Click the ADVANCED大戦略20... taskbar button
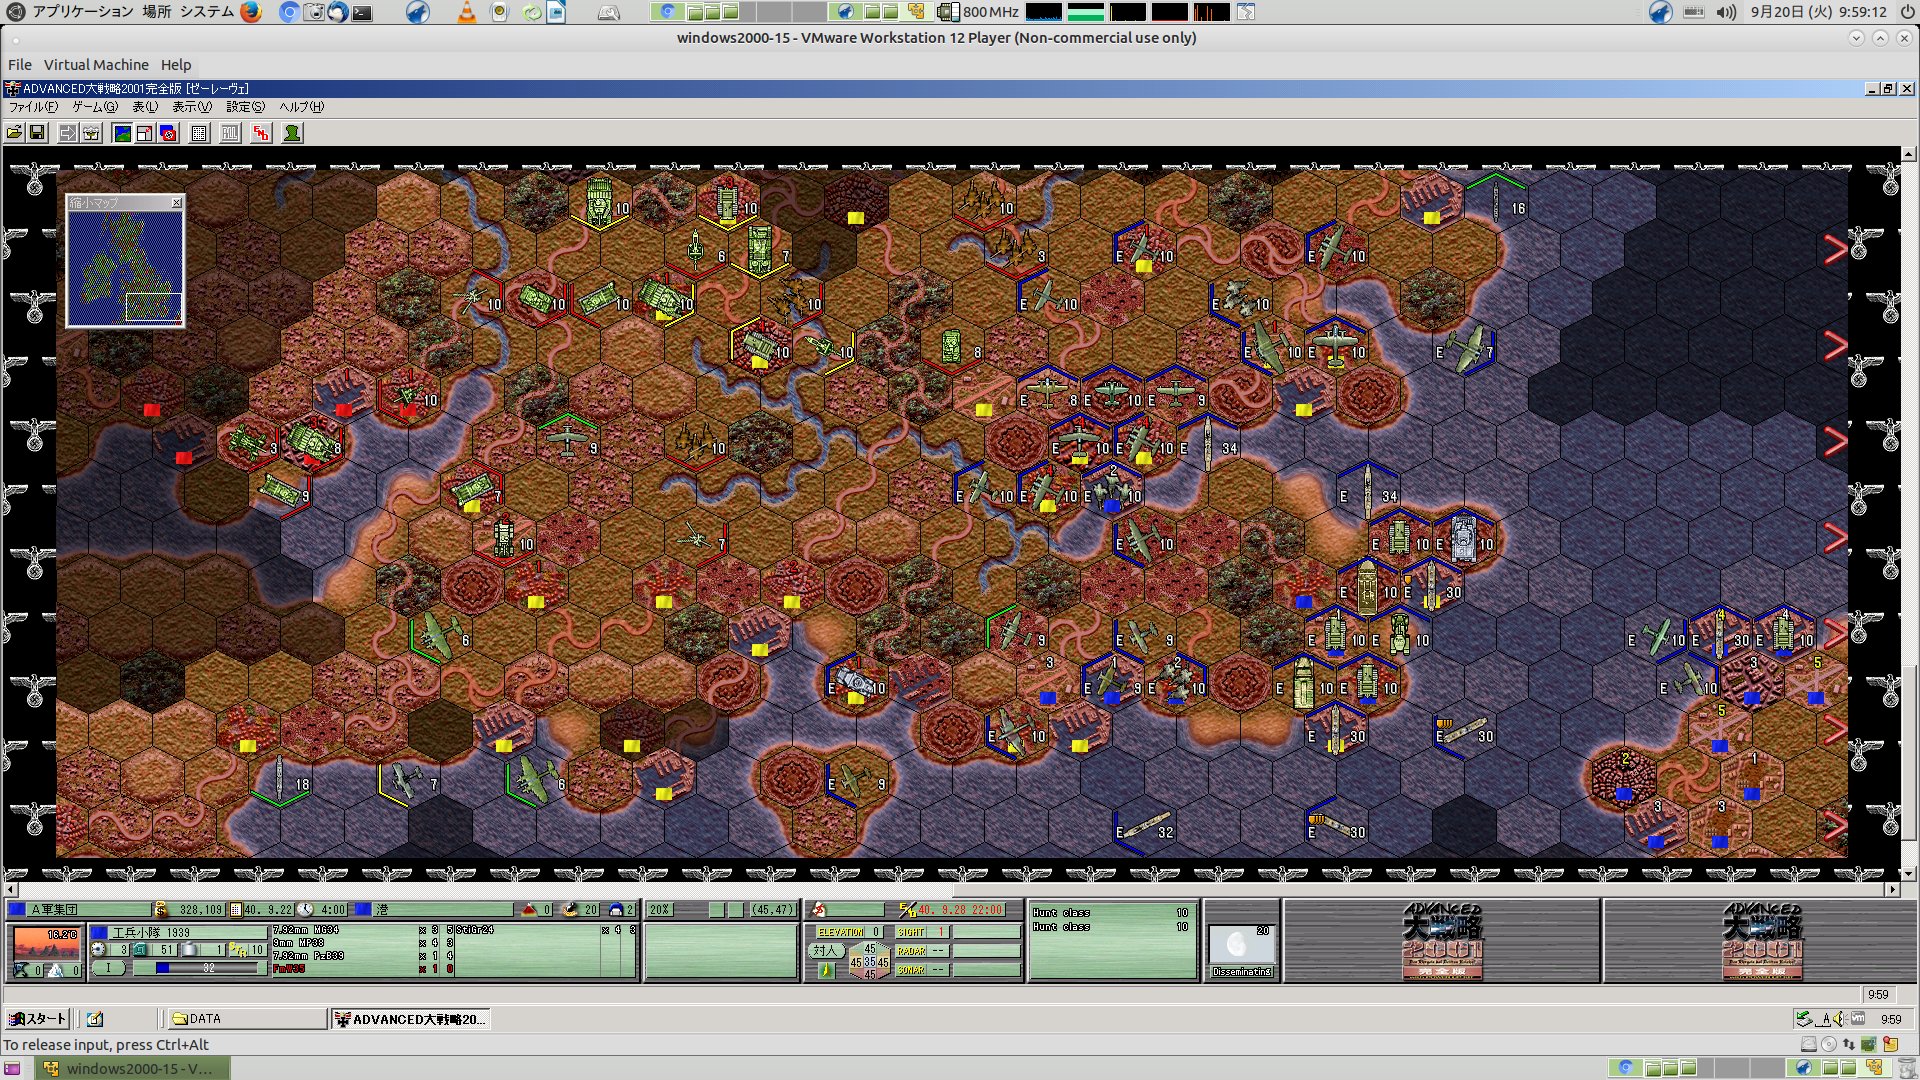This screenshot has width=1920, height=1080. pyautogui.click(x=410, y=1019)
